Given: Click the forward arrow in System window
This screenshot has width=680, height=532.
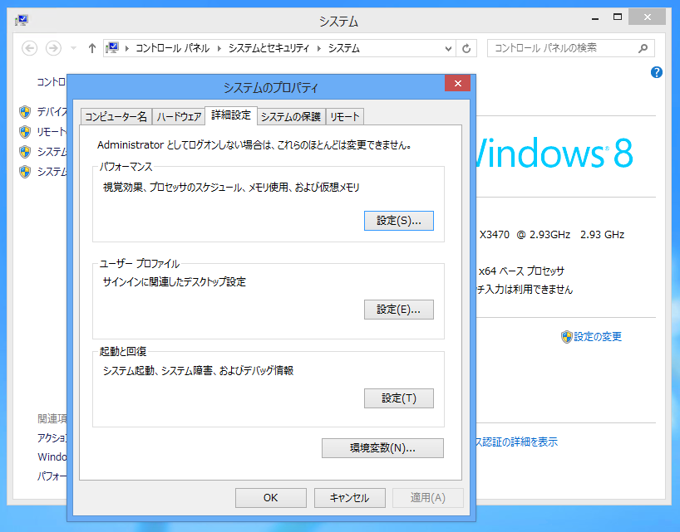Looking at the screenshot, I should click(54, 48).
